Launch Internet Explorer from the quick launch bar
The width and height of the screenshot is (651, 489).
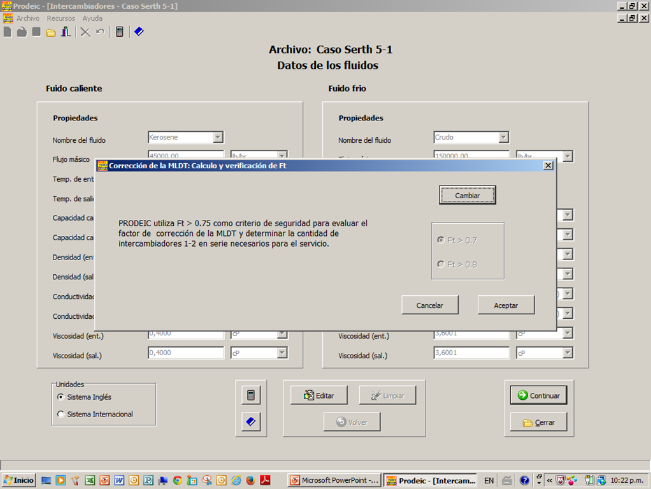236,480
